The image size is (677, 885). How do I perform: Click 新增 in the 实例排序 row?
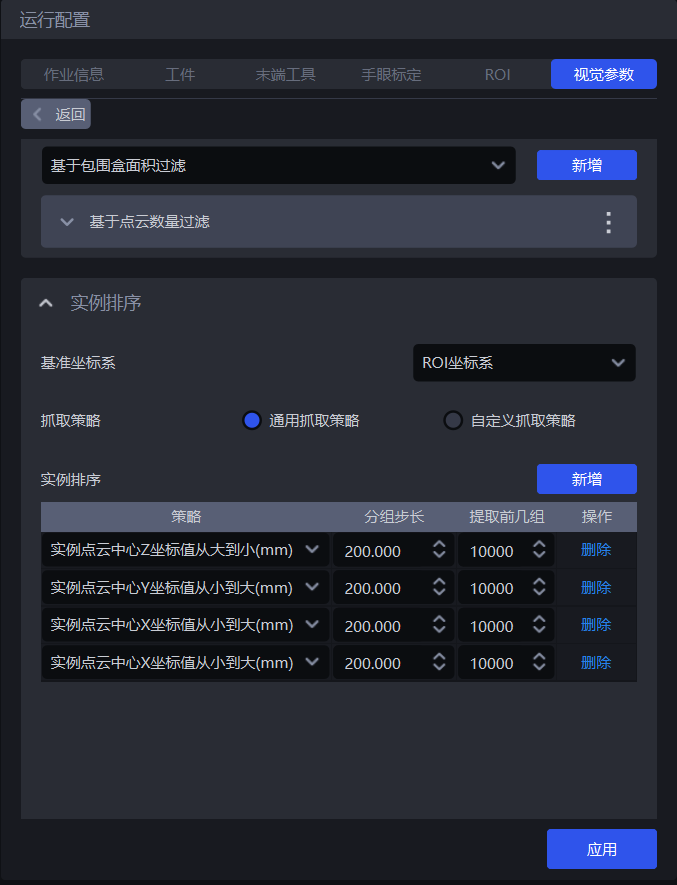point(586,480)
